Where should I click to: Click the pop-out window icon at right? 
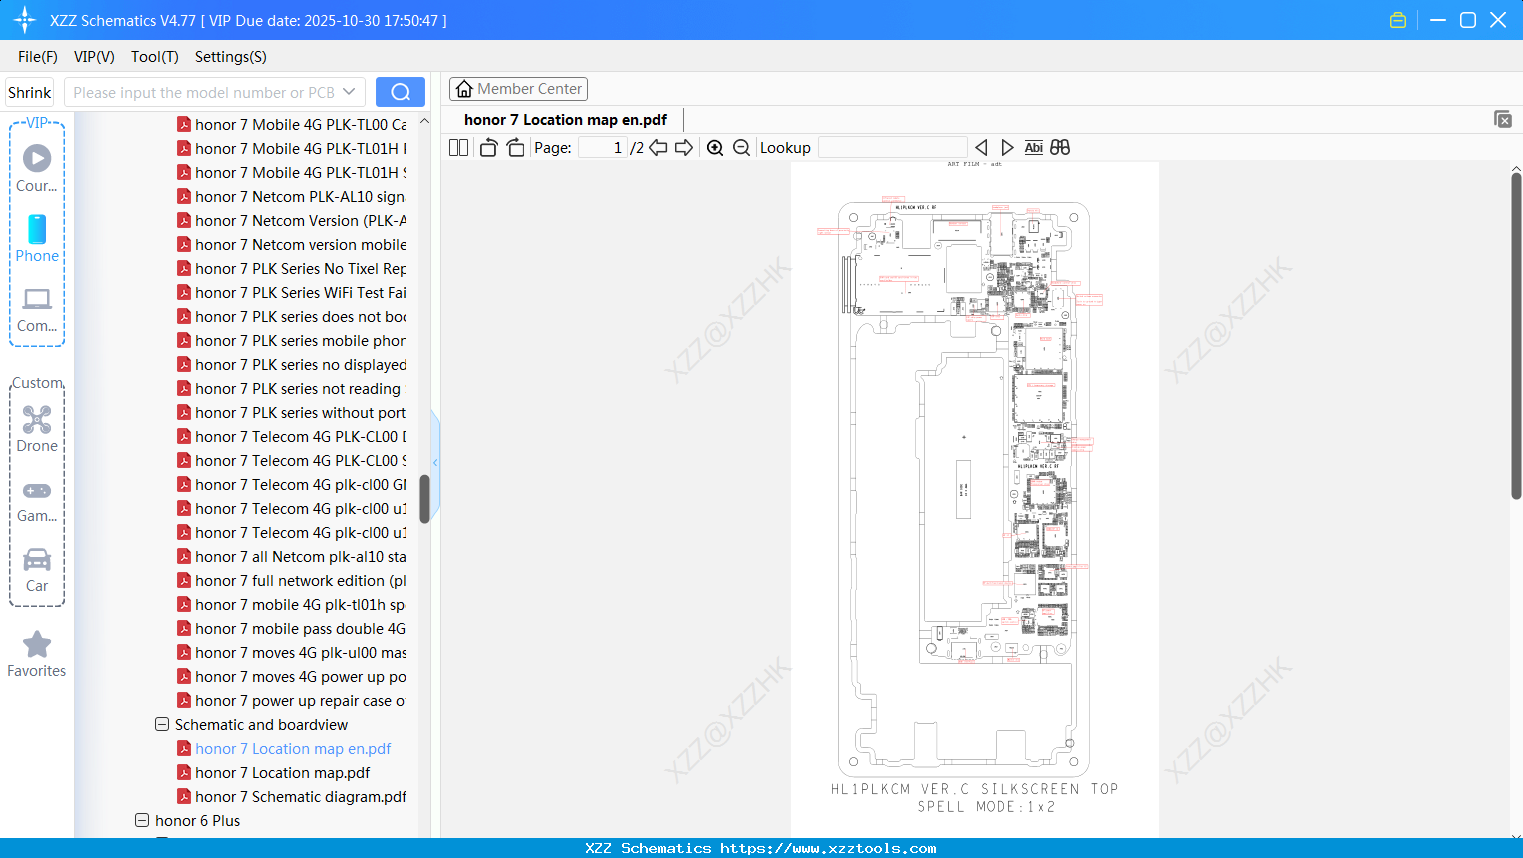(1503, 119)
